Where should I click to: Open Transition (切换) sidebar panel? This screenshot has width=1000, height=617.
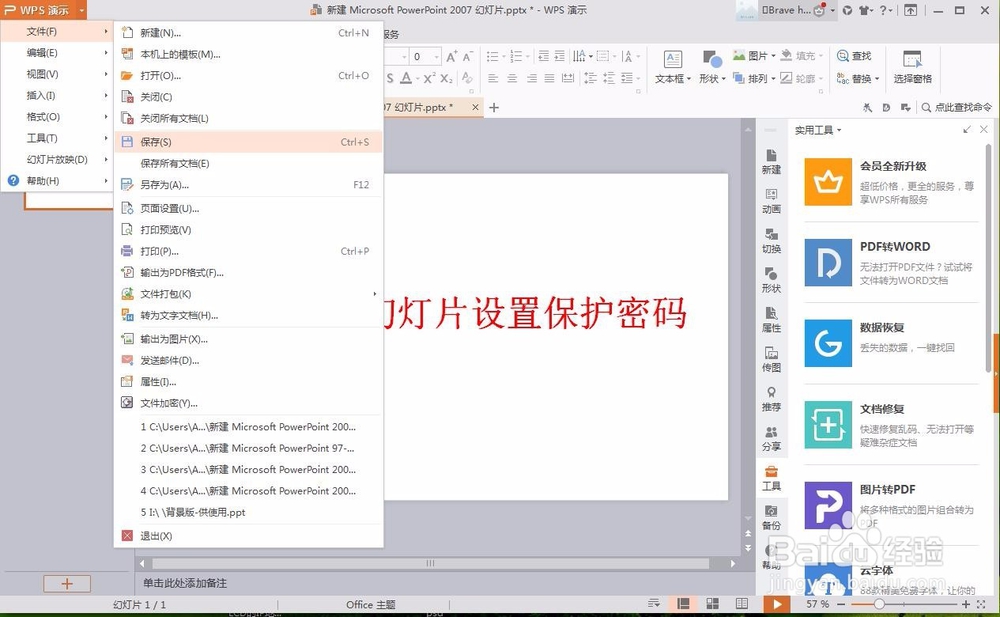tap(771, 241)
